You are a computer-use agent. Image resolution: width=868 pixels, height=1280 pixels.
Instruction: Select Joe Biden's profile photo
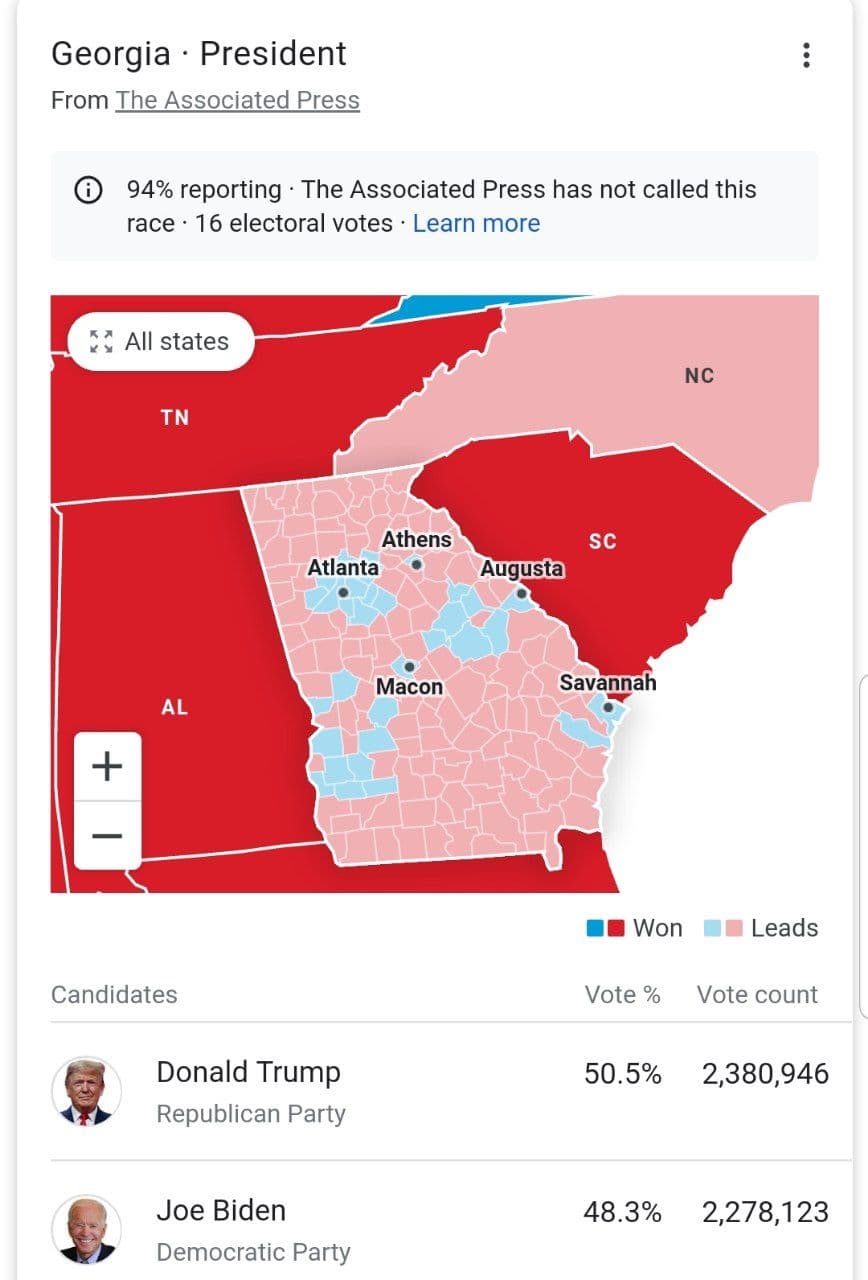coord(86,1229)
